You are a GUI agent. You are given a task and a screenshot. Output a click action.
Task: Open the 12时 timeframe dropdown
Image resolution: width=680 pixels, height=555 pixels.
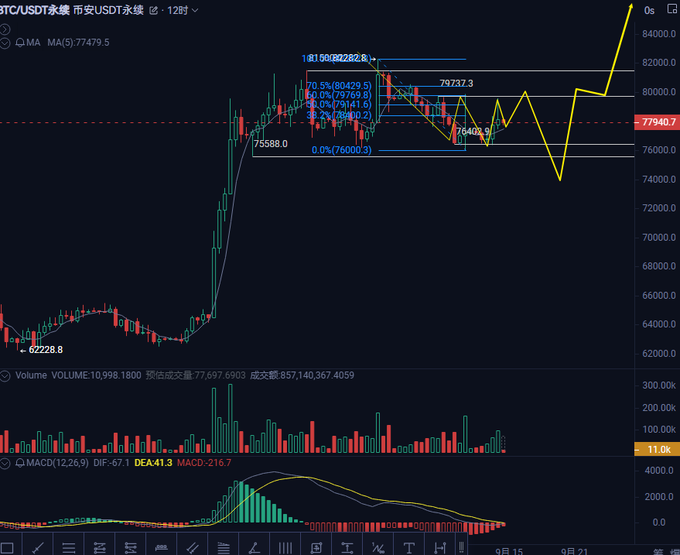click(183, 10)
